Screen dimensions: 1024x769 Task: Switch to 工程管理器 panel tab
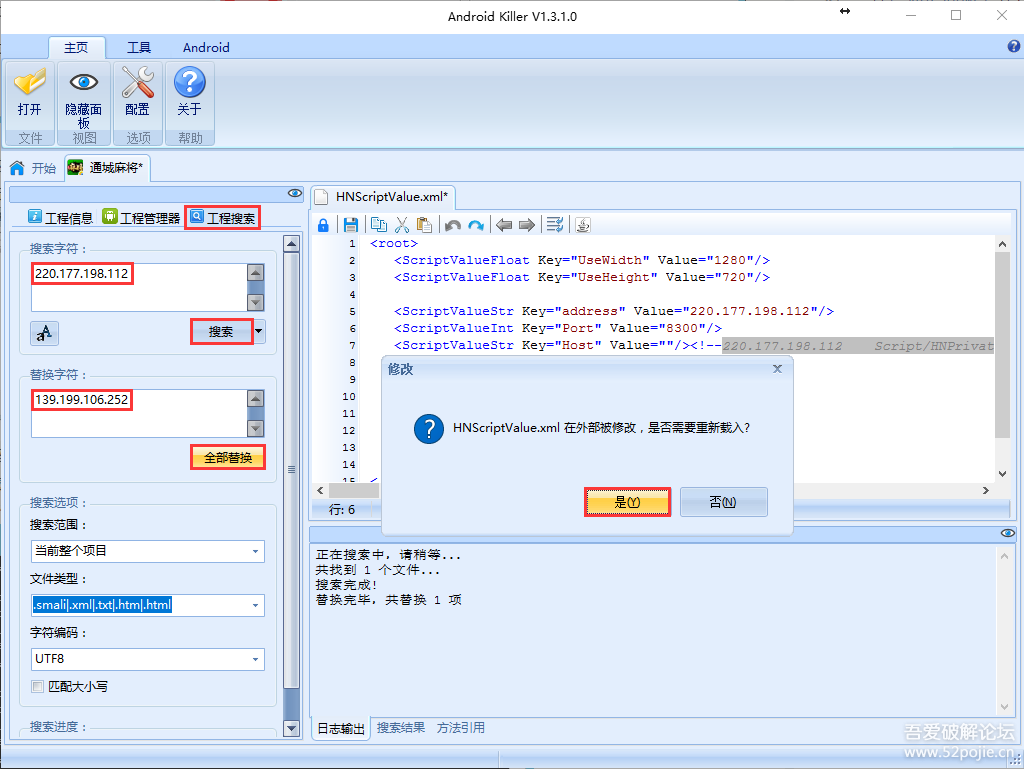[141, 218]
